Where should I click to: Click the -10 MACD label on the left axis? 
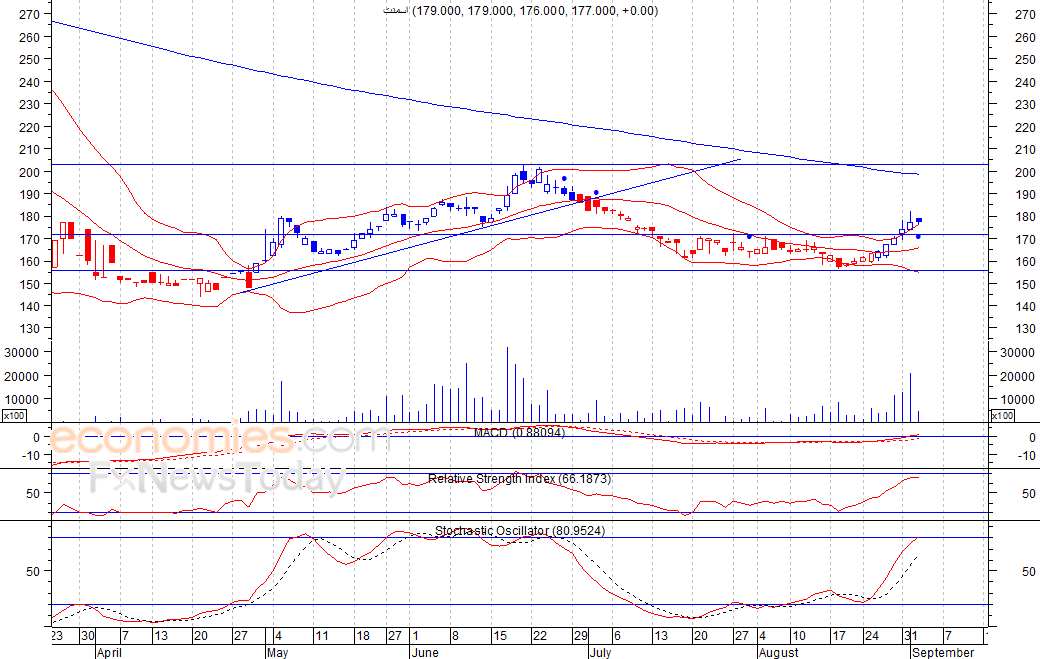[31, 455]
